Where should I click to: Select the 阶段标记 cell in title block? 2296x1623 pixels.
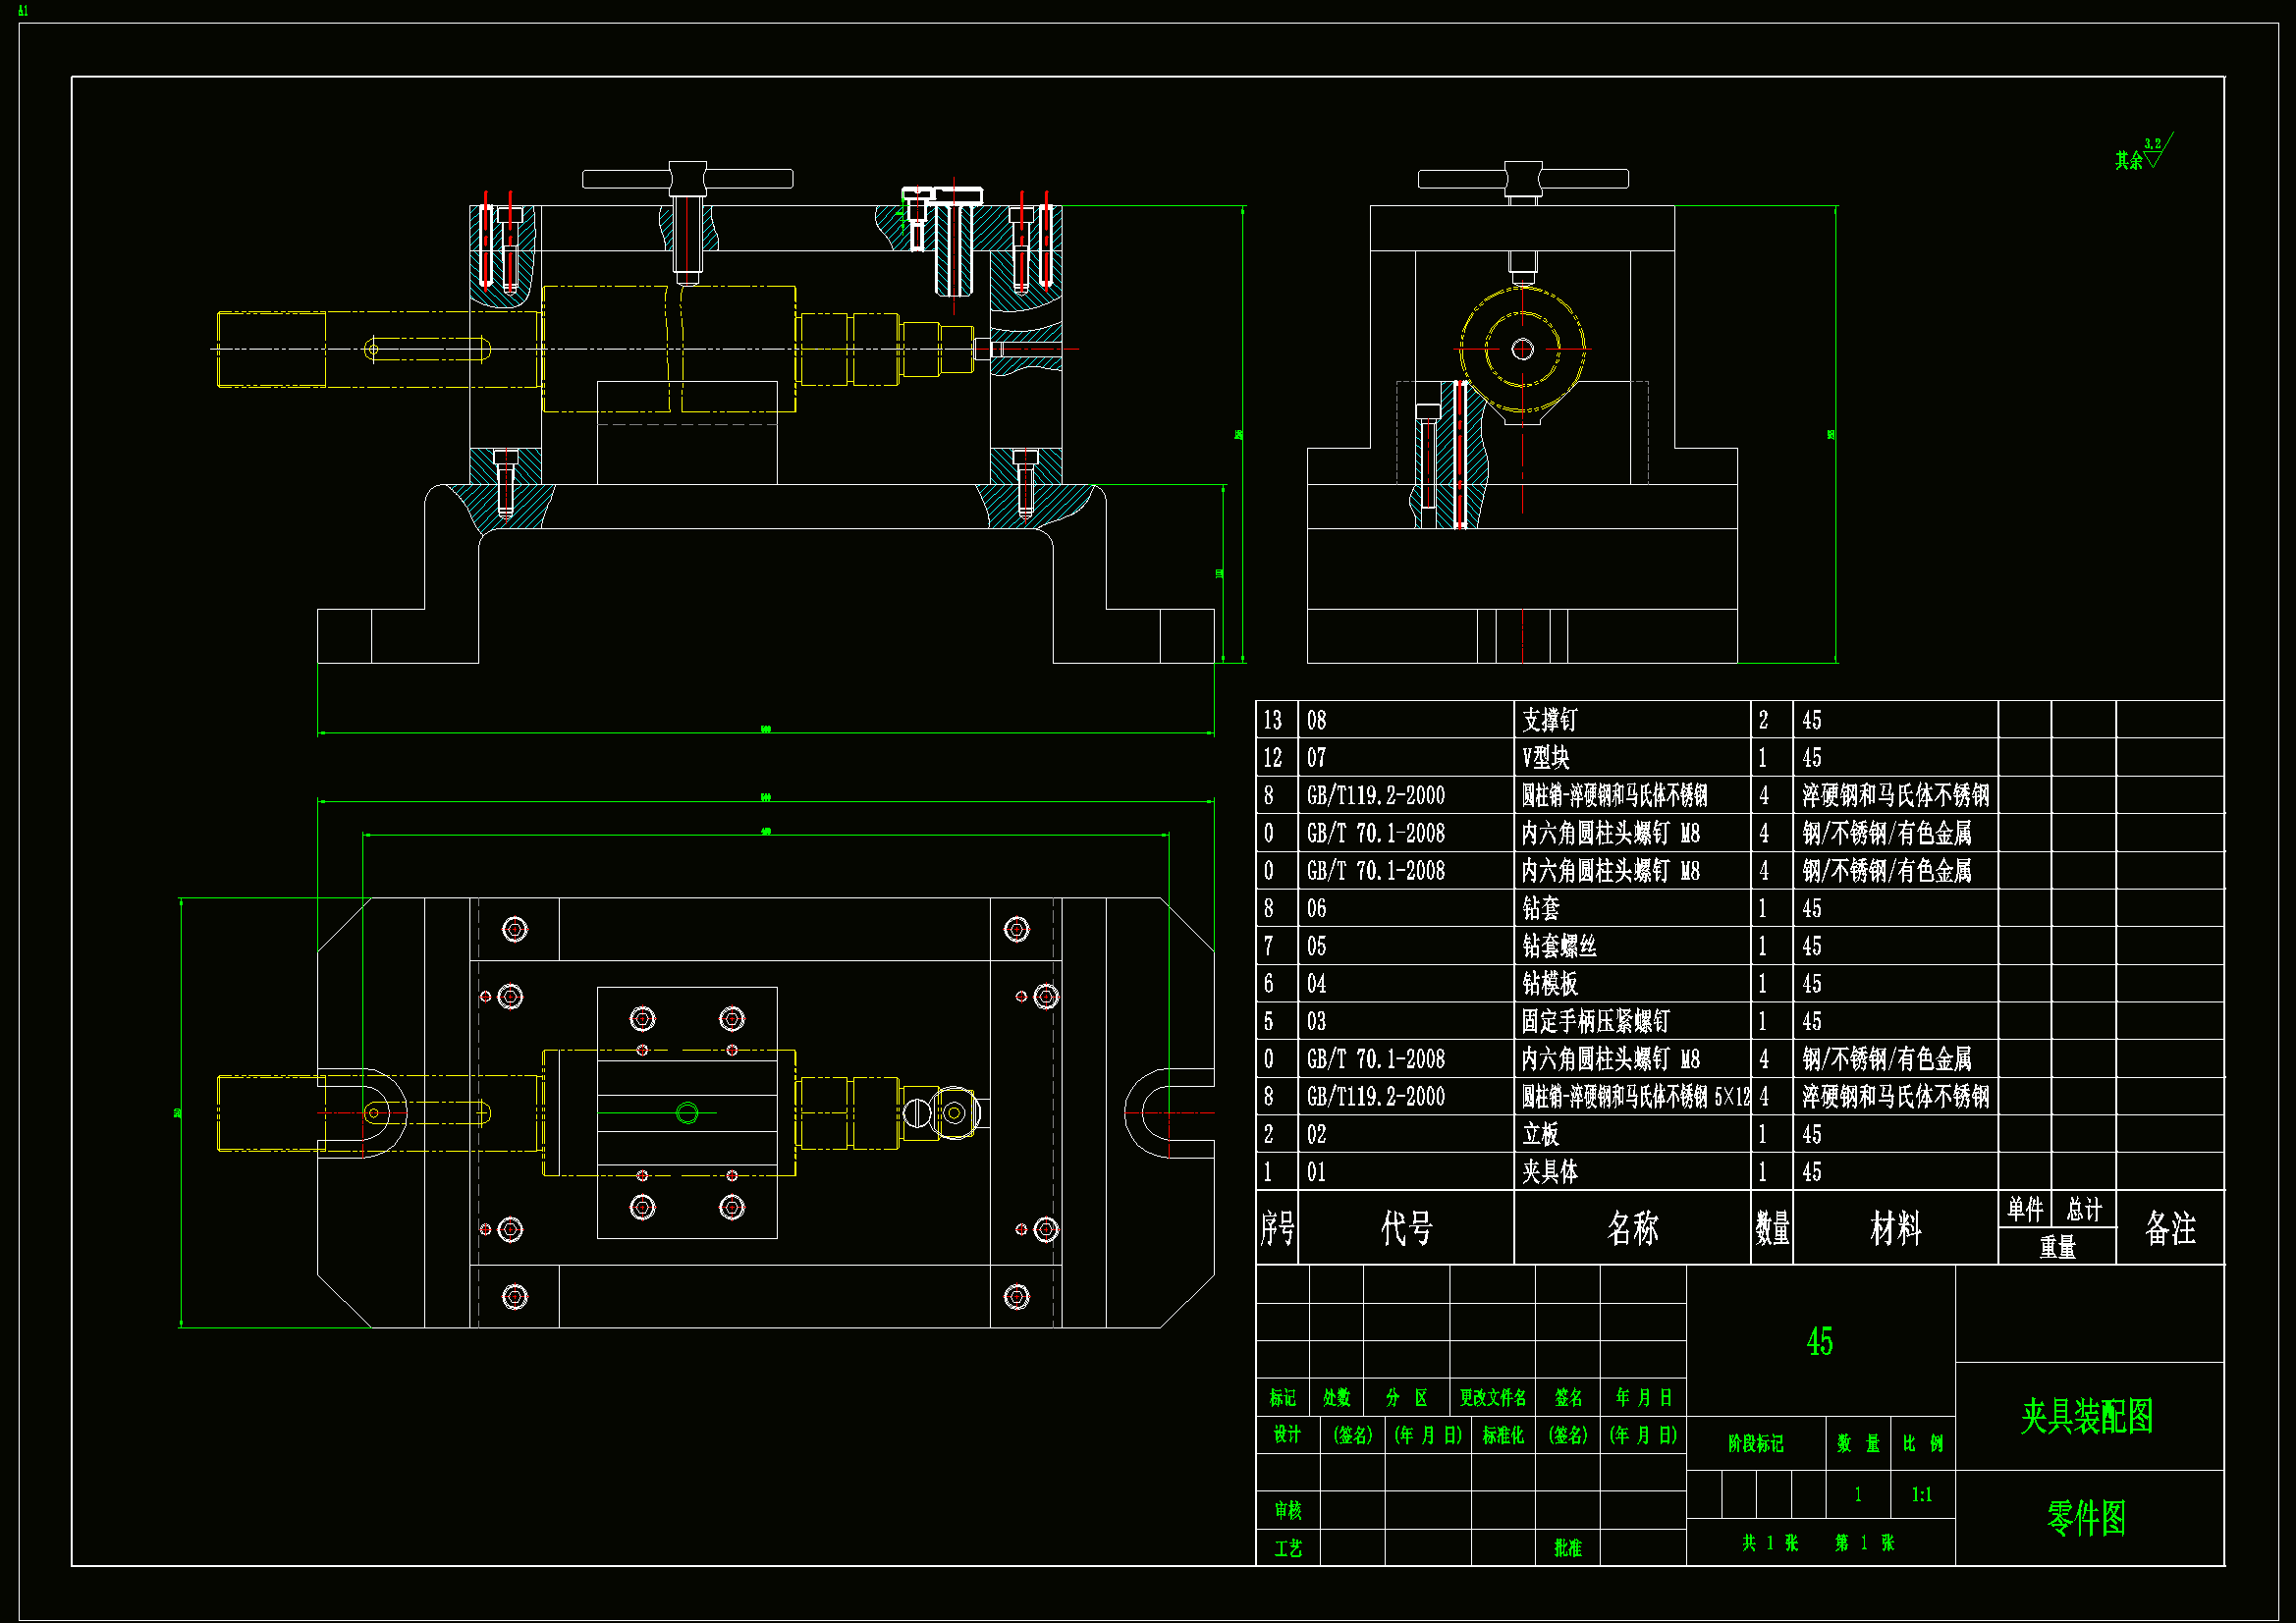pyautogui.click(x=1755, y=1443)
